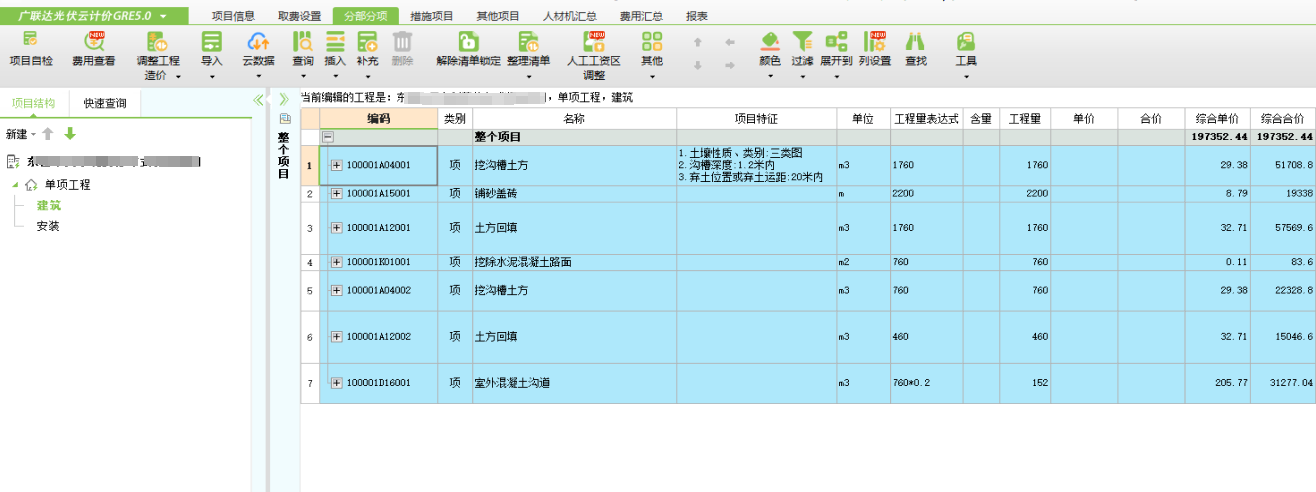The image size is (1316, 492).
Task: Click the 查询 query icon
Action: [303, 42]
